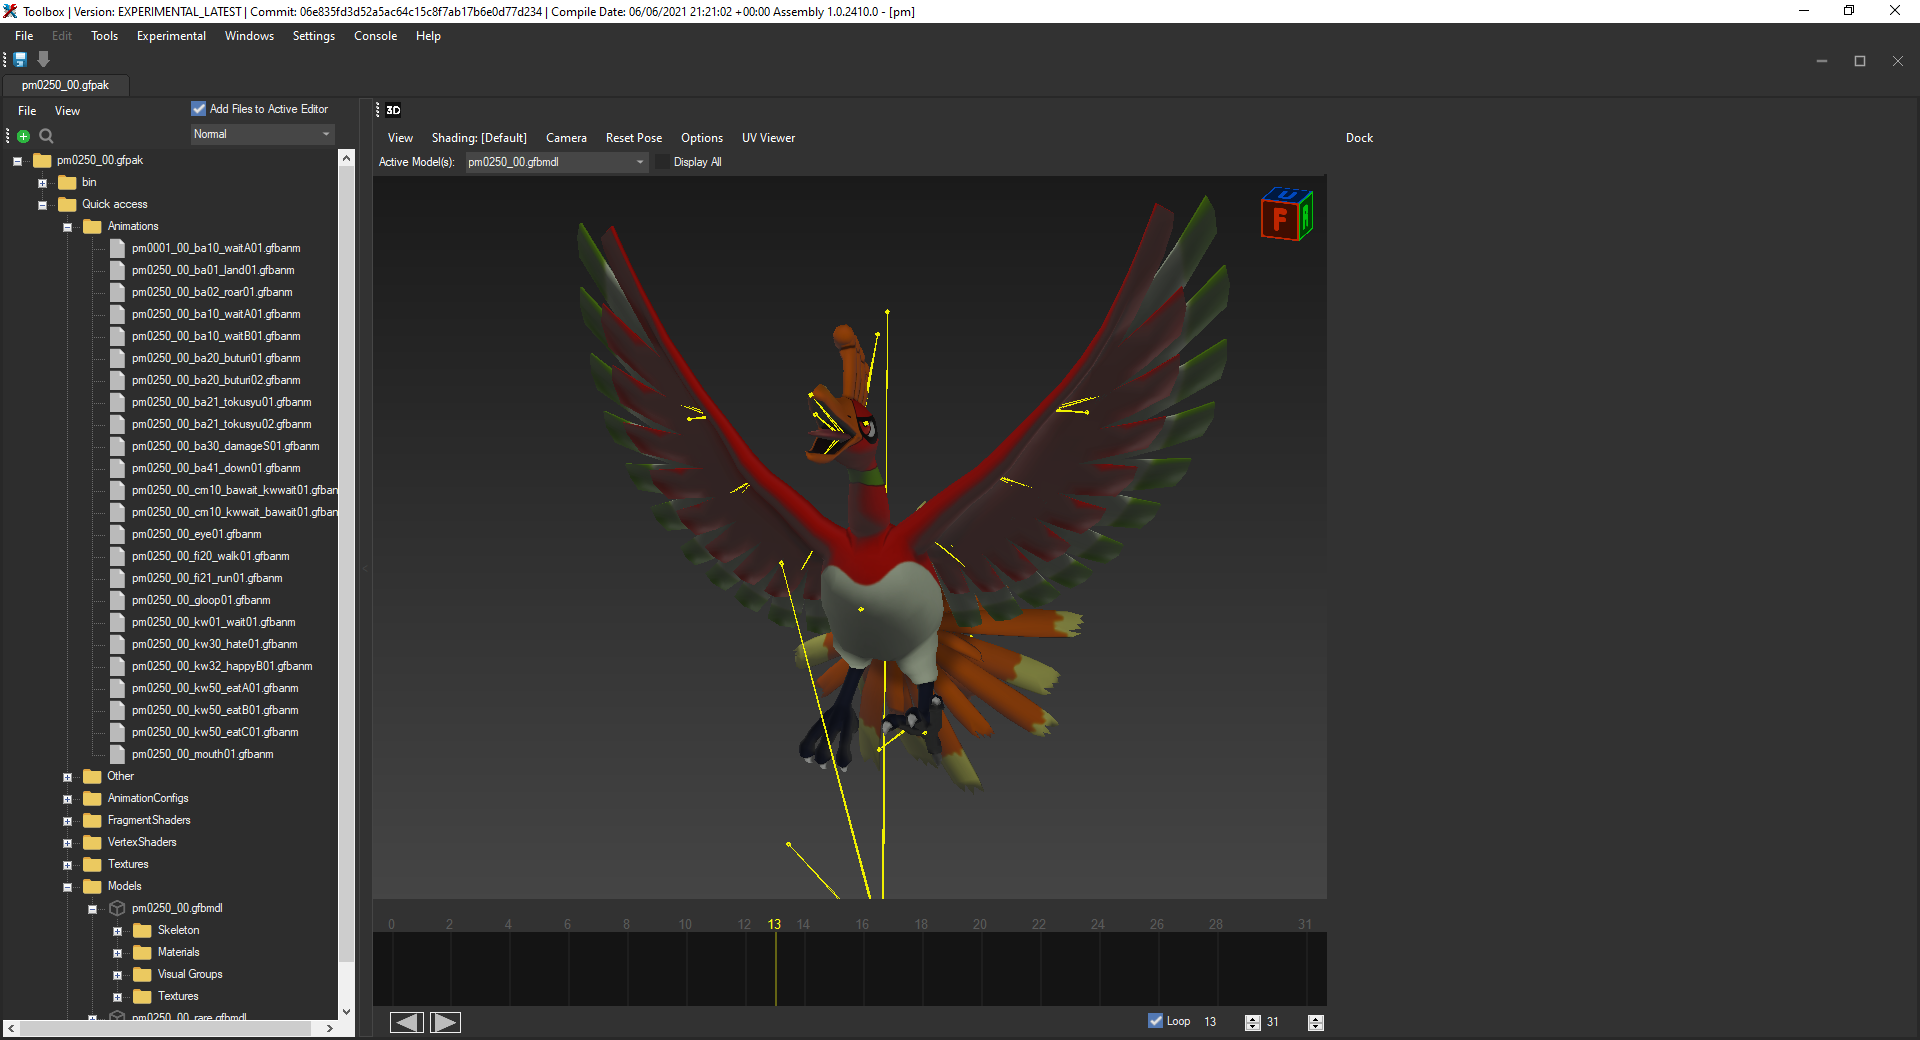Click the Materials folder icon
This screenshot has height=1040, width=1920.
point(143,952)
